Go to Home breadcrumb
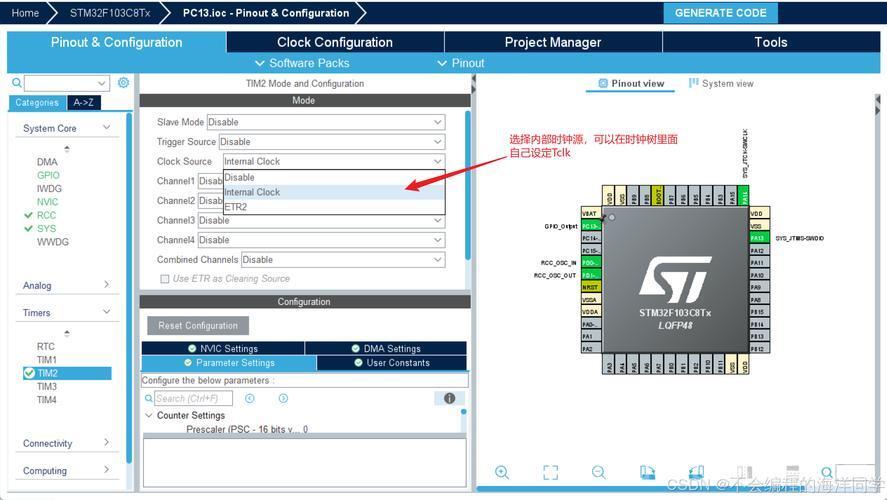 coord(25,13)
